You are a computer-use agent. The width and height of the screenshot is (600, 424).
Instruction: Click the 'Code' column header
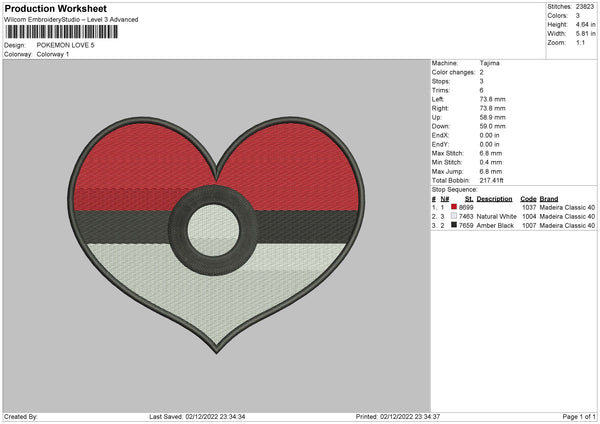tap(528, 199)
